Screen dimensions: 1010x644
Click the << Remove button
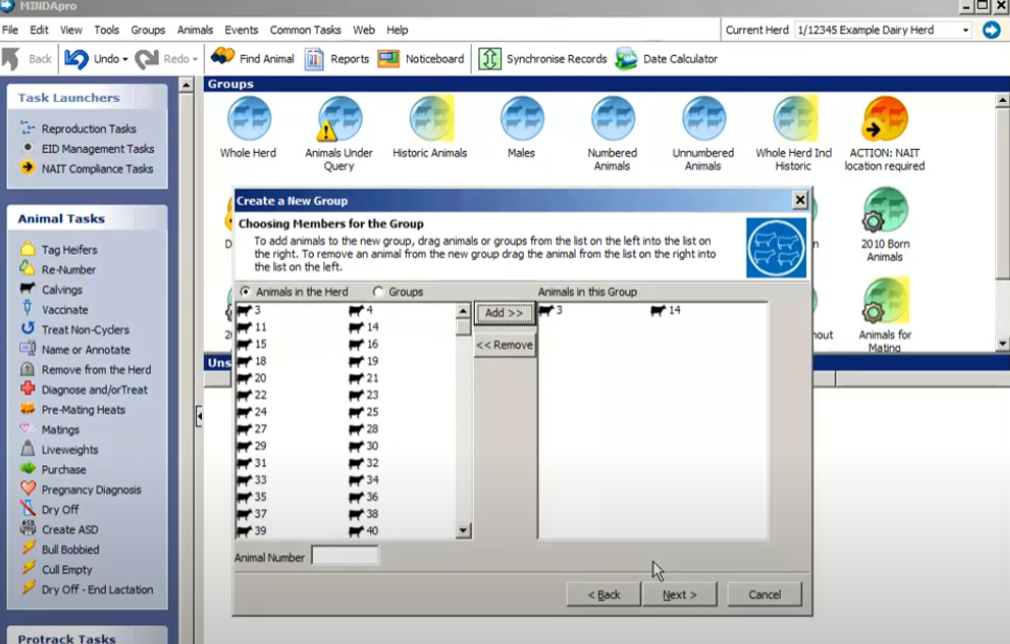click(504, 345)
